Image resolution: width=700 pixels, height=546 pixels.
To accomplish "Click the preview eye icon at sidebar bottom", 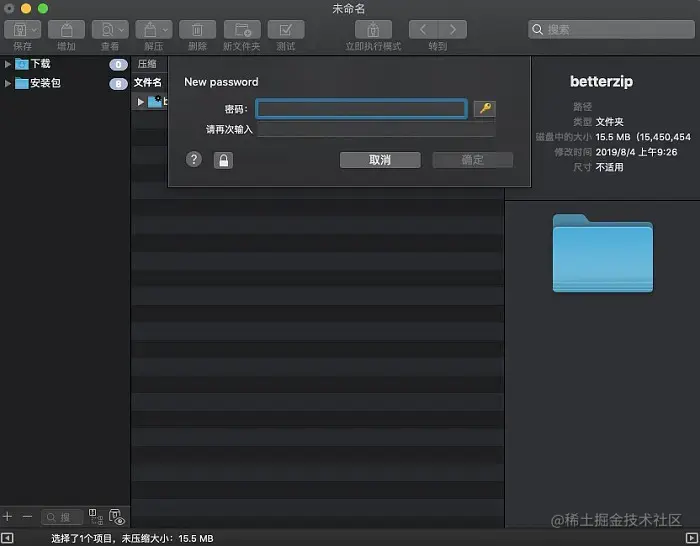I will (117, 517).
